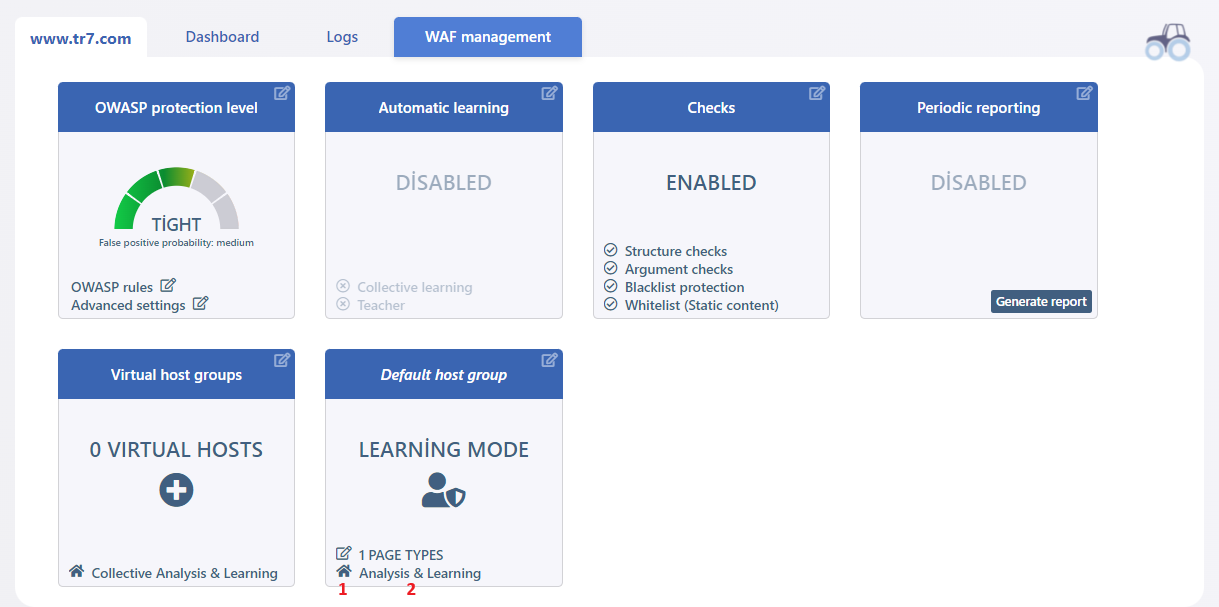Screen dimensions: 1219x607
Task: Add a virtual host with plus icon
Action: click(x=176, y=490)
